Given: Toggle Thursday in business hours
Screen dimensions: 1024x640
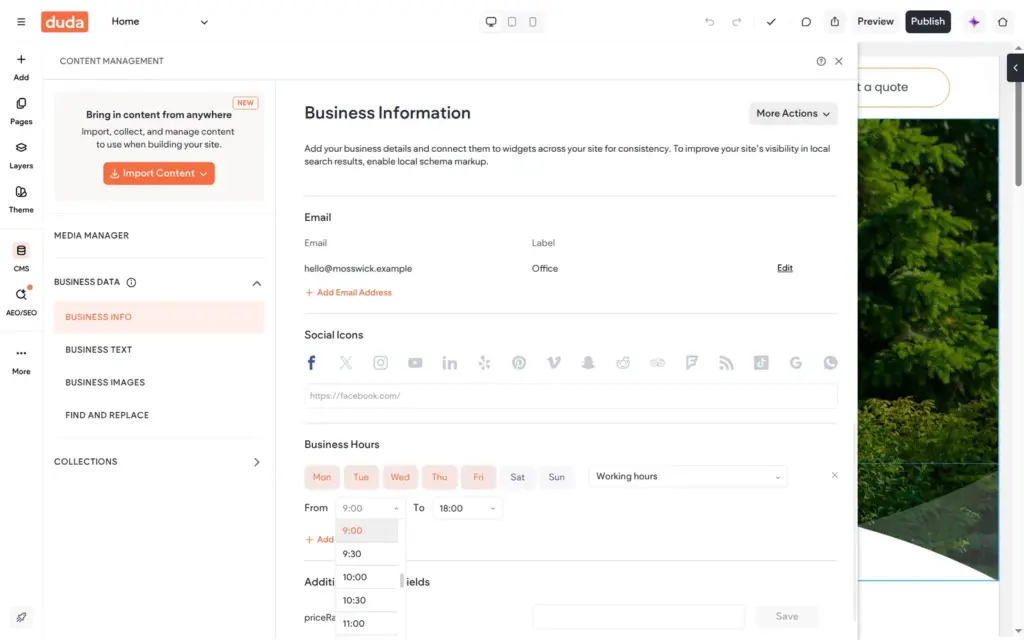Looking at the screenshot, I should pyautogui.click(x=440, y=477).
